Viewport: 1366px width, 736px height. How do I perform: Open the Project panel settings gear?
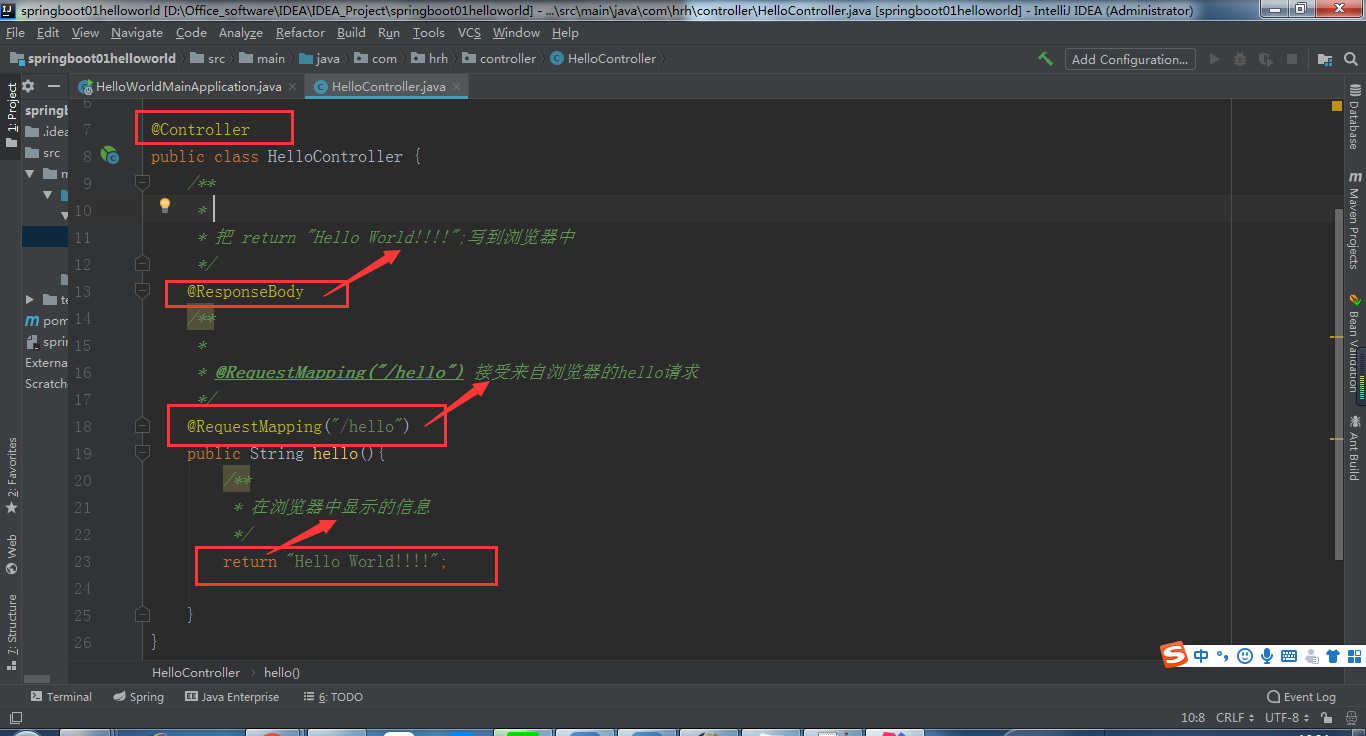coord(28,86)
